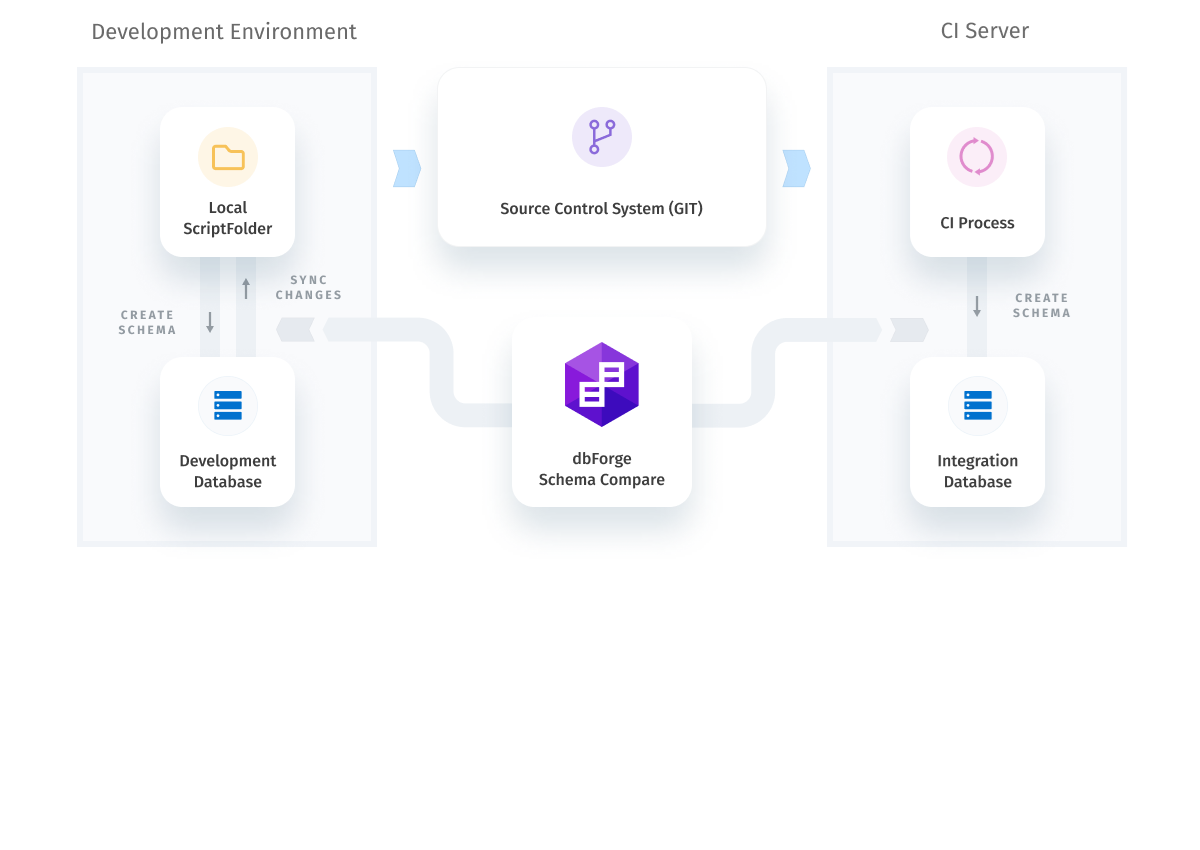
Task: Select the Development Environment section header
Action: [224, 31]
